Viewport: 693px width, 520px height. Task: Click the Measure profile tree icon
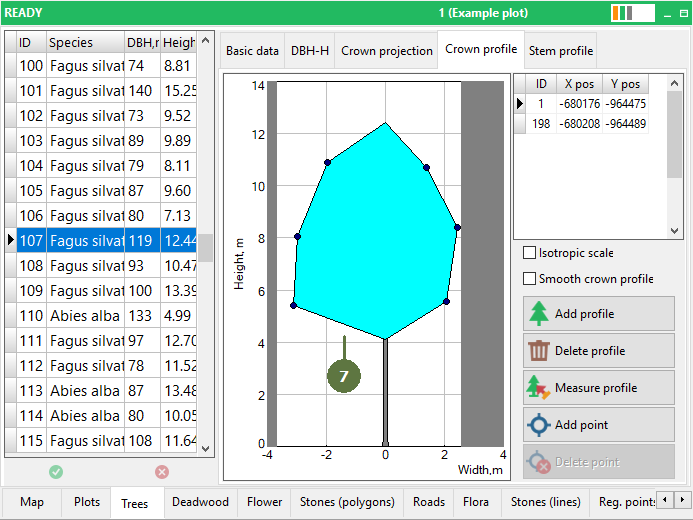(x=538, y=387)
